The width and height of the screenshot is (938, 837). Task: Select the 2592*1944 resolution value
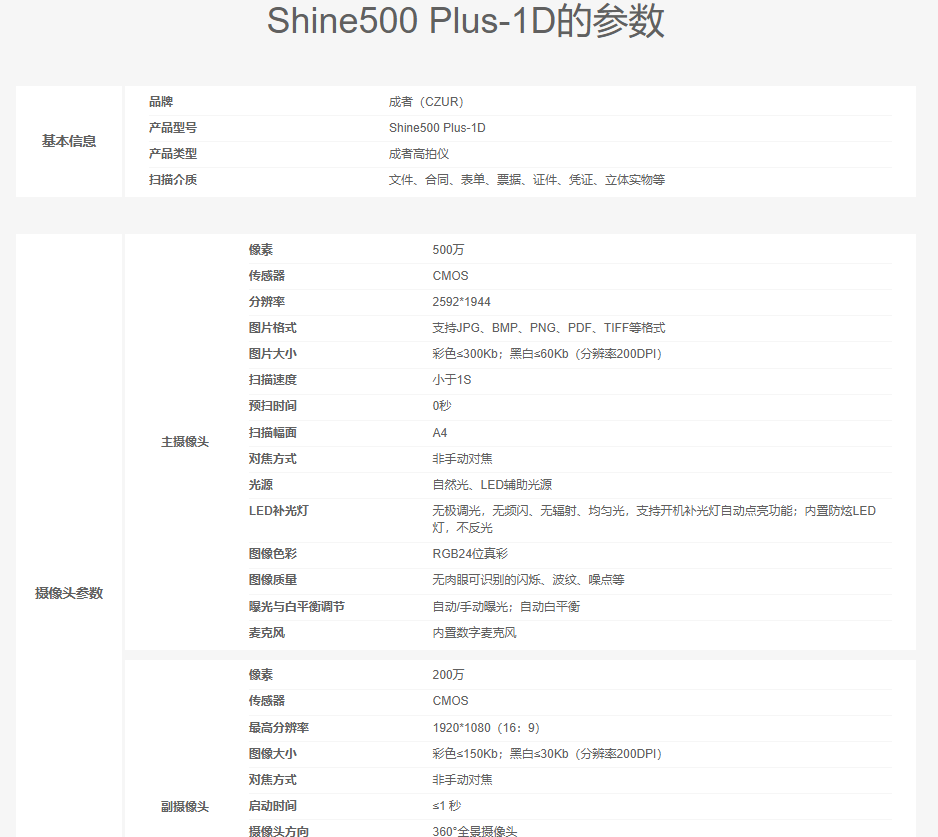tap(461, 302)
